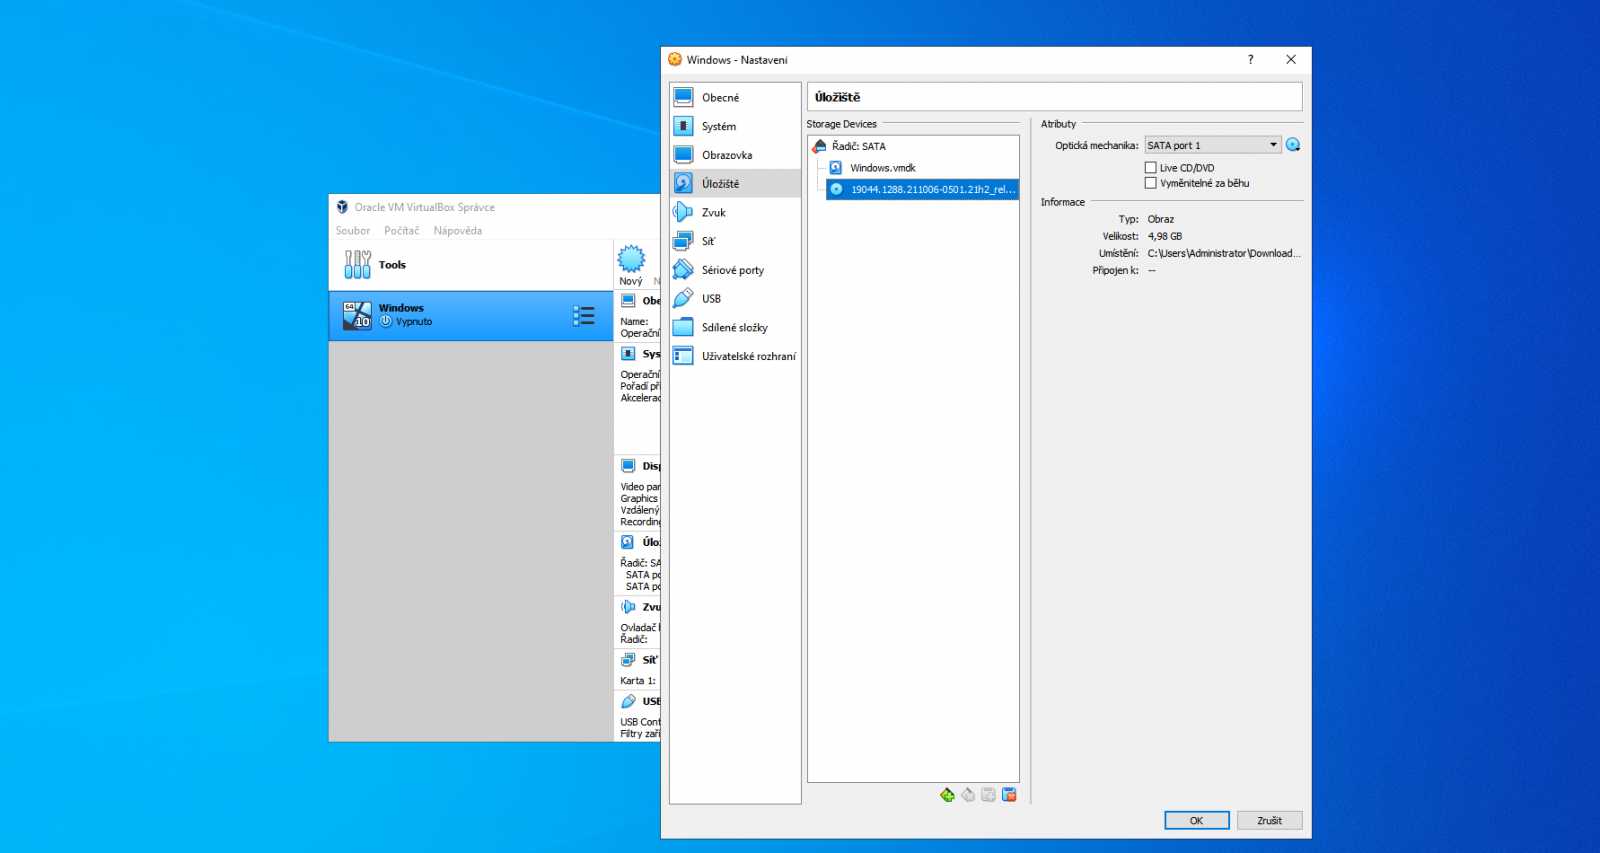Click the Nový gear icon in VirtualBox Správce

click(x=631, y=259)
